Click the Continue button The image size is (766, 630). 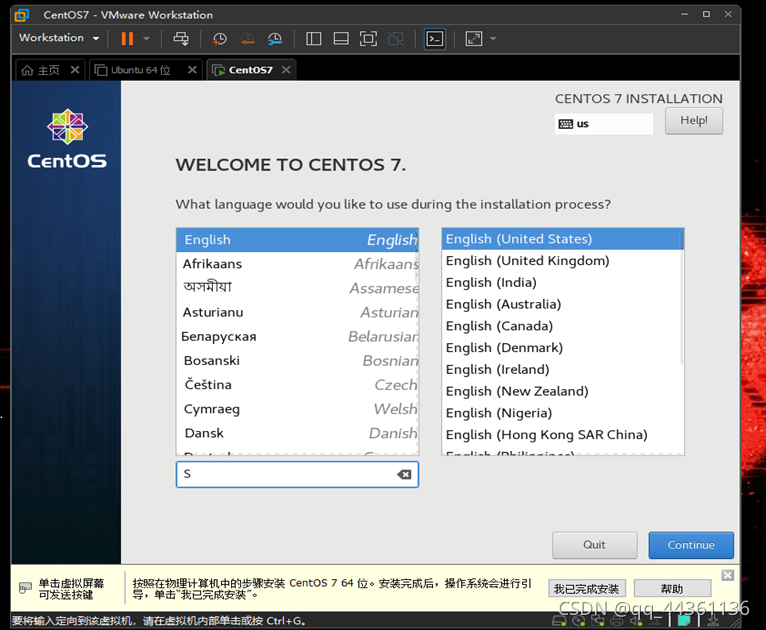[x=691, y=545]
